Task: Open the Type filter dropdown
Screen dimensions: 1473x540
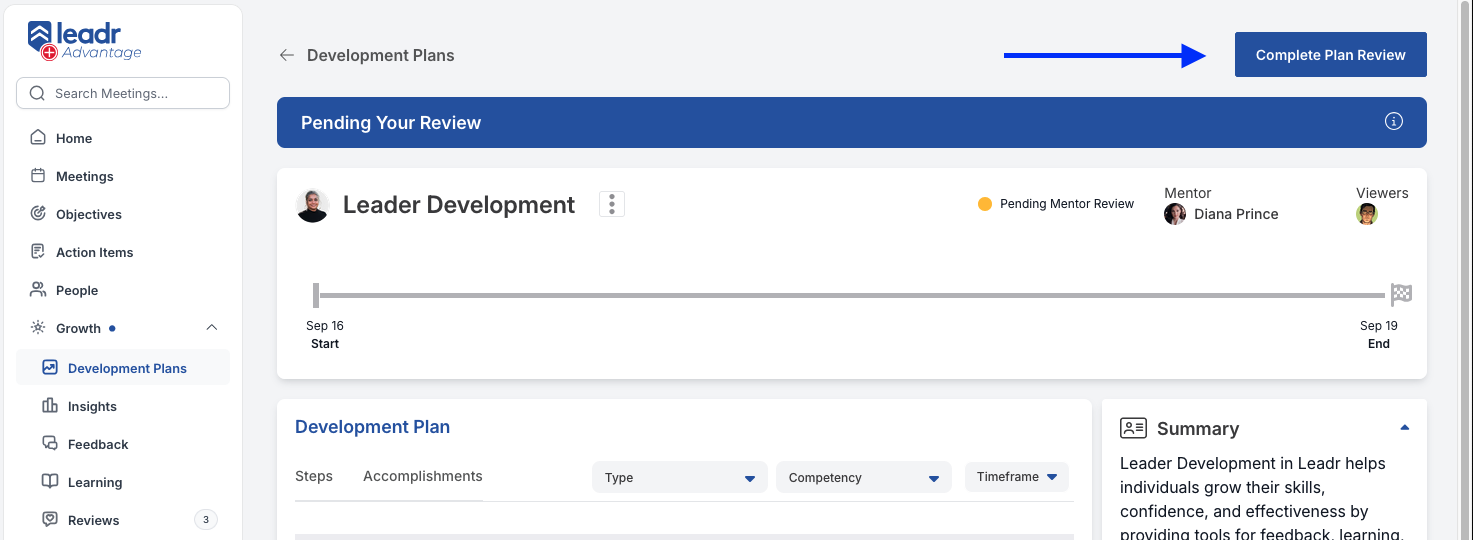Action: (x=680, y=477)
